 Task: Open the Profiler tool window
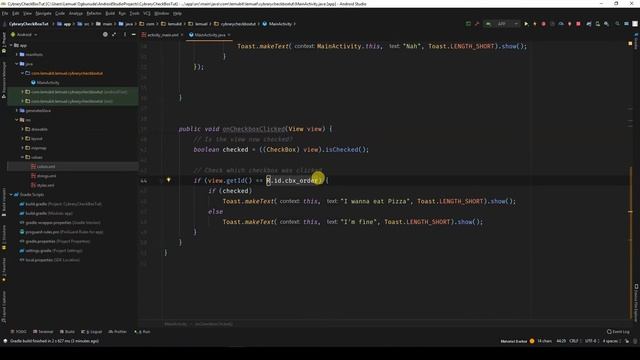pos(118,332)
